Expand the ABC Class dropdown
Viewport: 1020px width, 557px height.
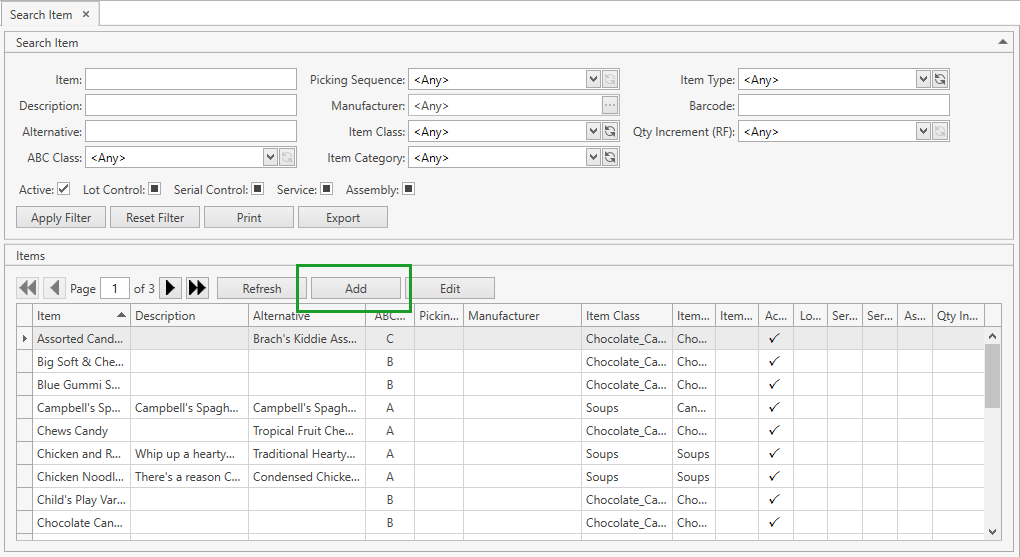pyautogui.click(x=270, y=157)
